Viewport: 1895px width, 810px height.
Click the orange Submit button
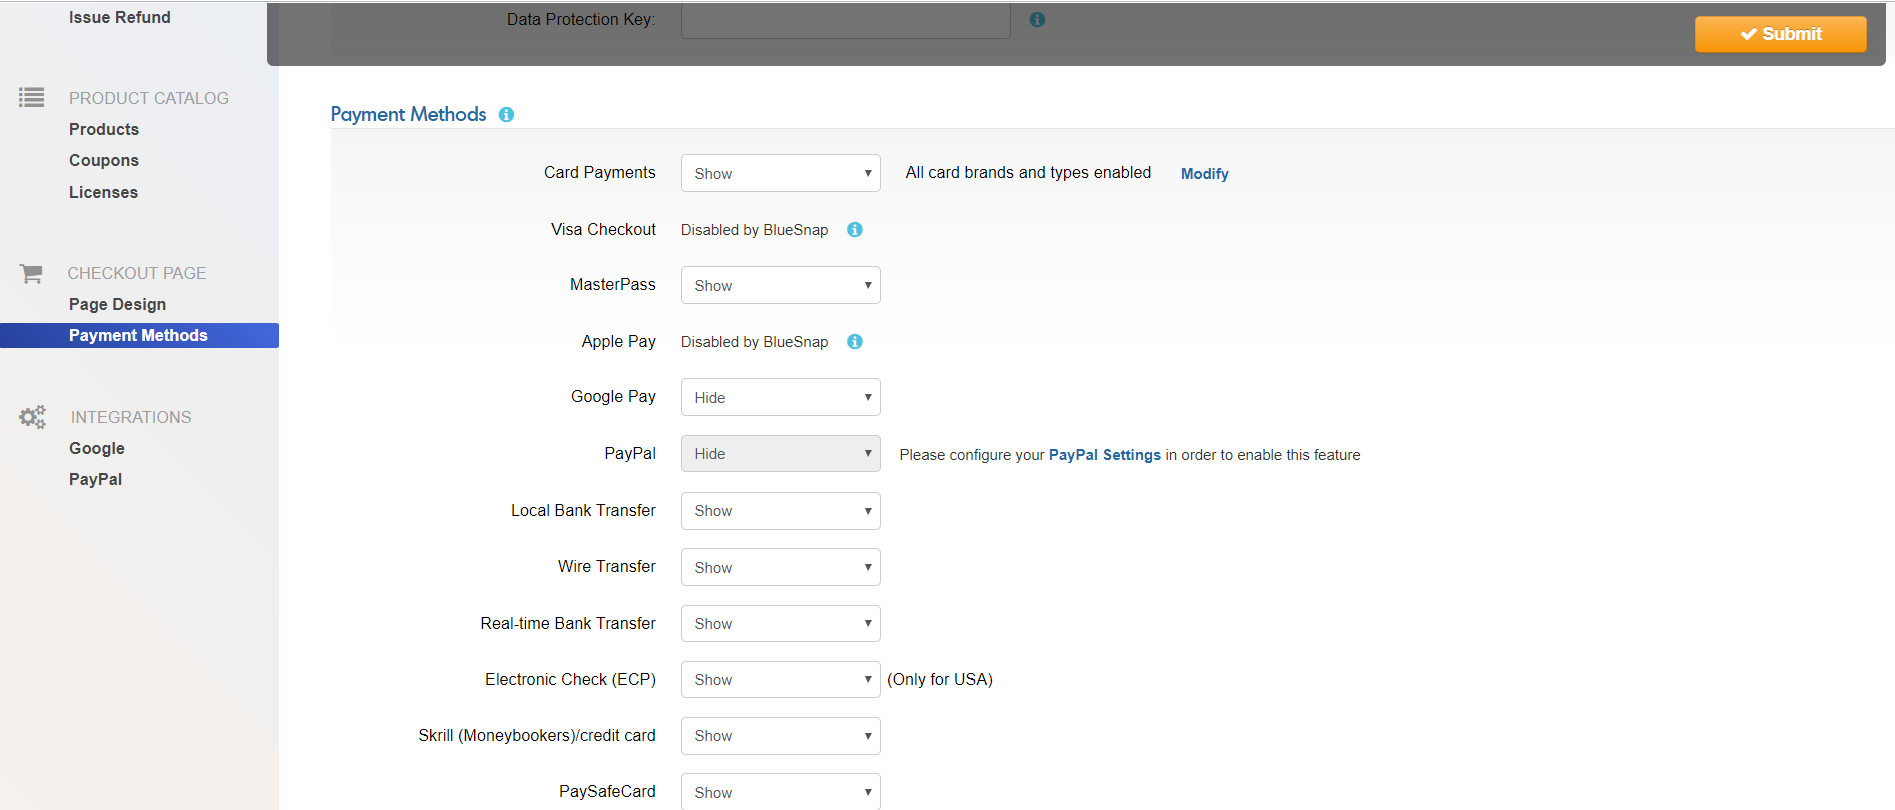[x=1780, y=34]
